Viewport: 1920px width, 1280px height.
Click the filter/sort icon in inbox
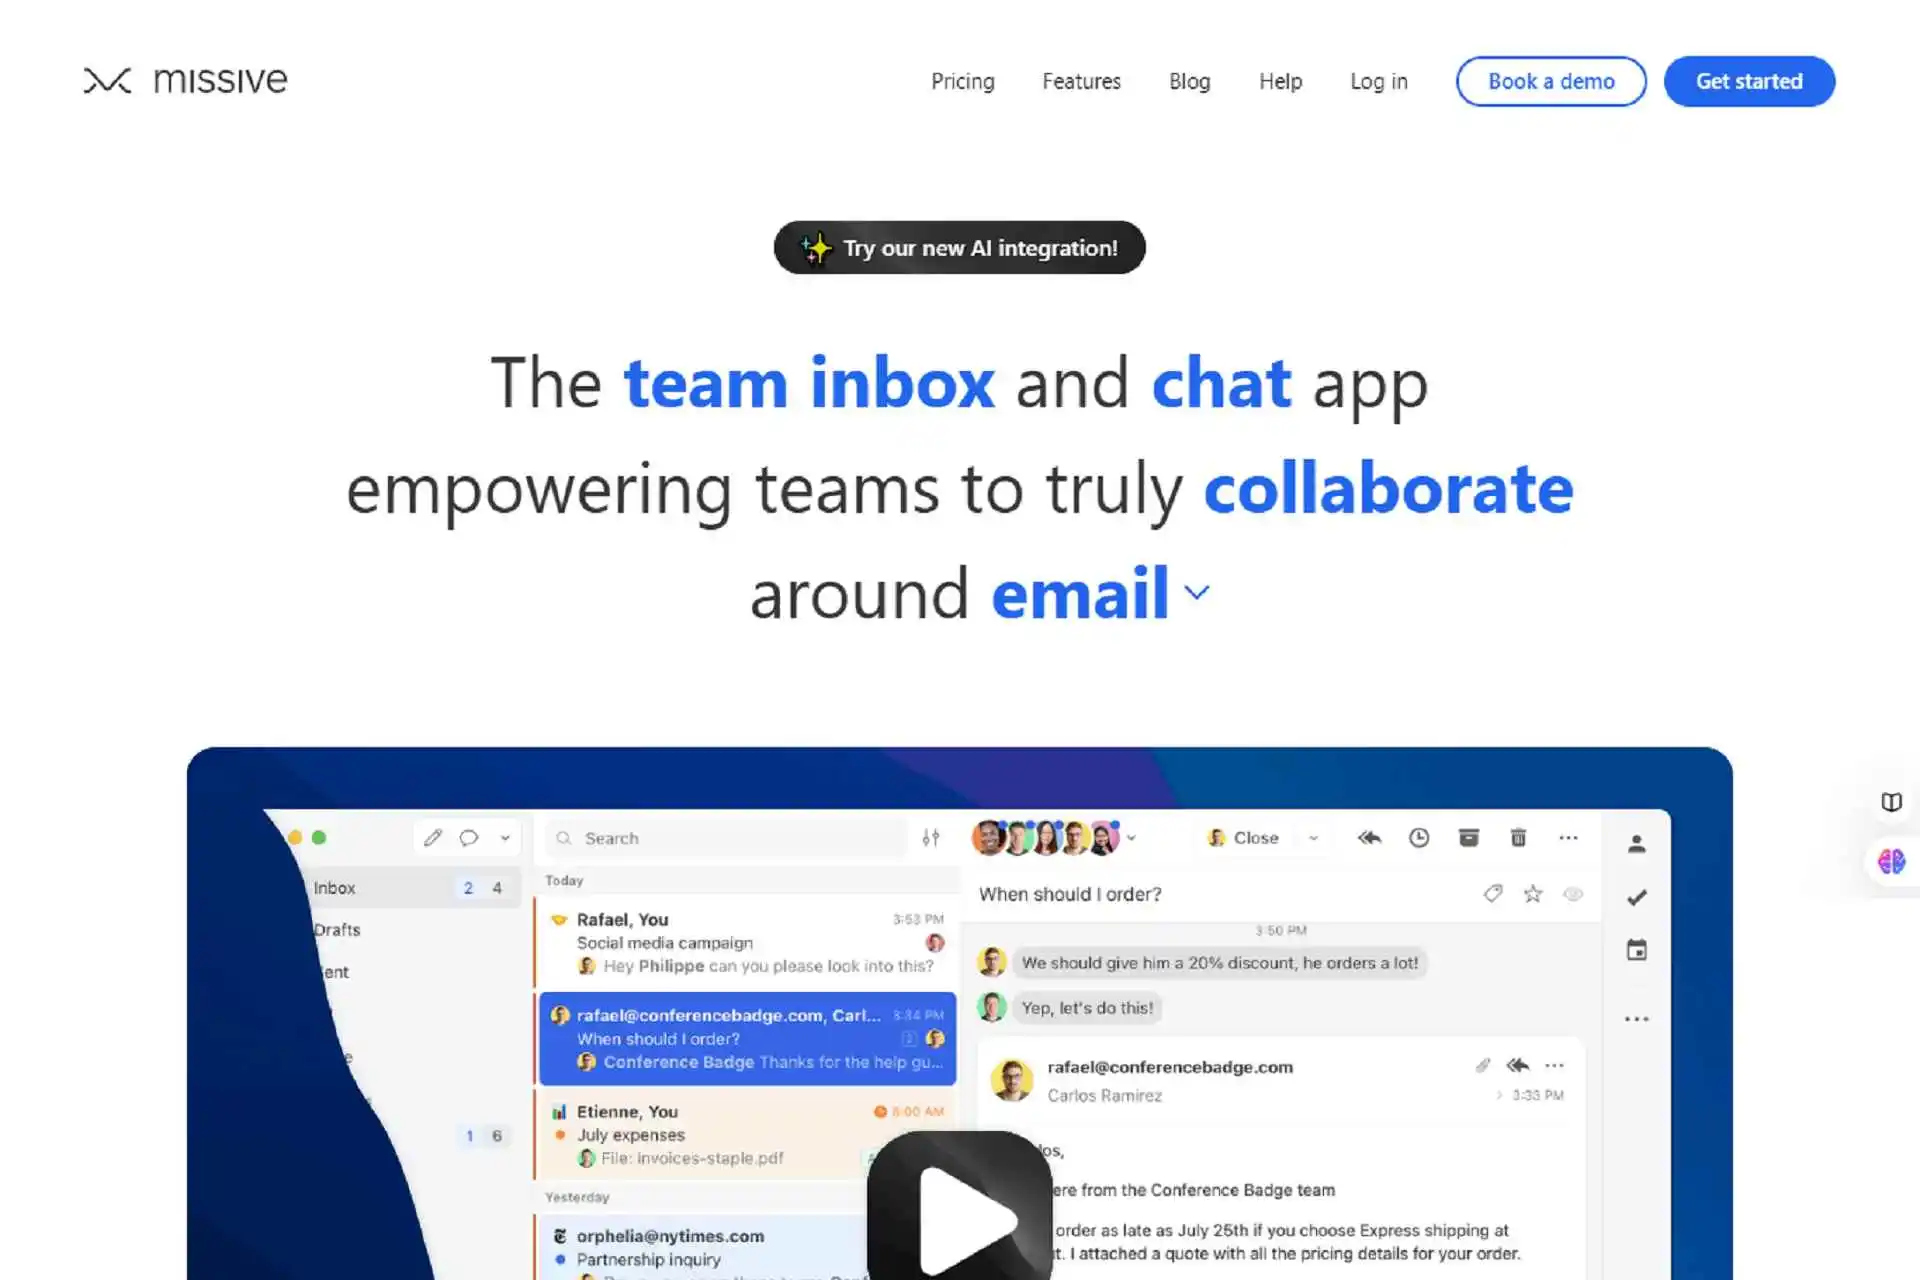tap(930, 837)
